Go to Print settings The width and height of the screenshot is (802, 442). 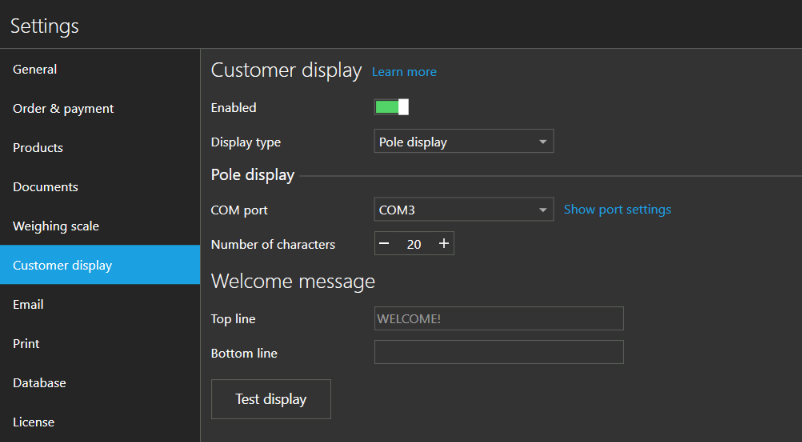(100, 343)
